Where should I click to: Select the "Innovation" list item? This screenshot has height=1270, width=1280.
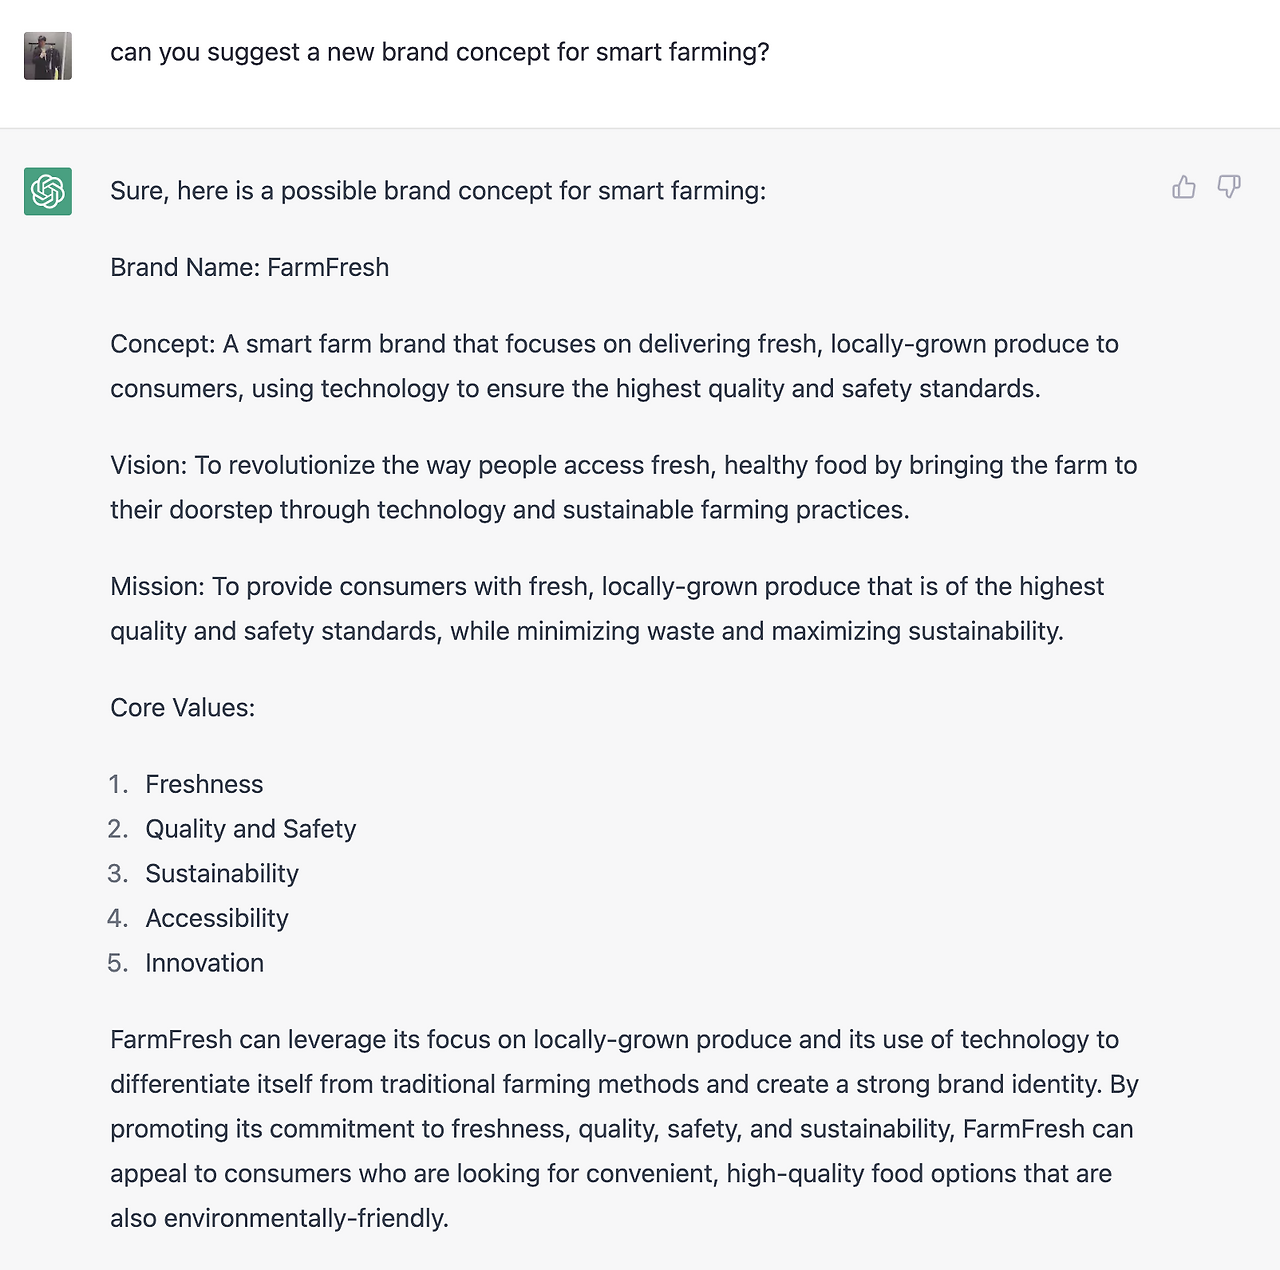point(204,963)
